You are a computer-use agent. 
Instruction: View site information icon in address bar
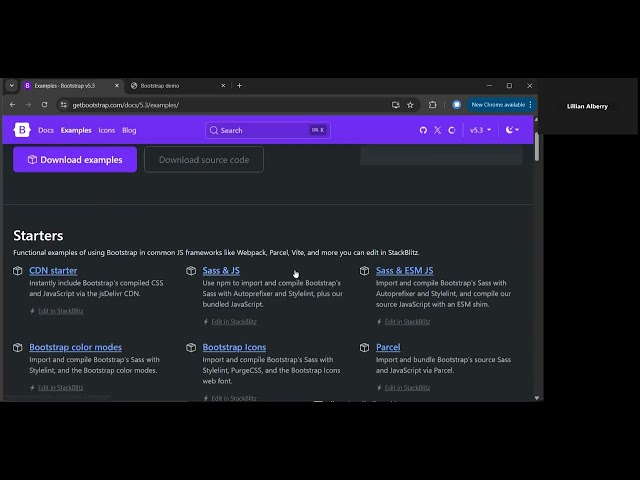64,105
